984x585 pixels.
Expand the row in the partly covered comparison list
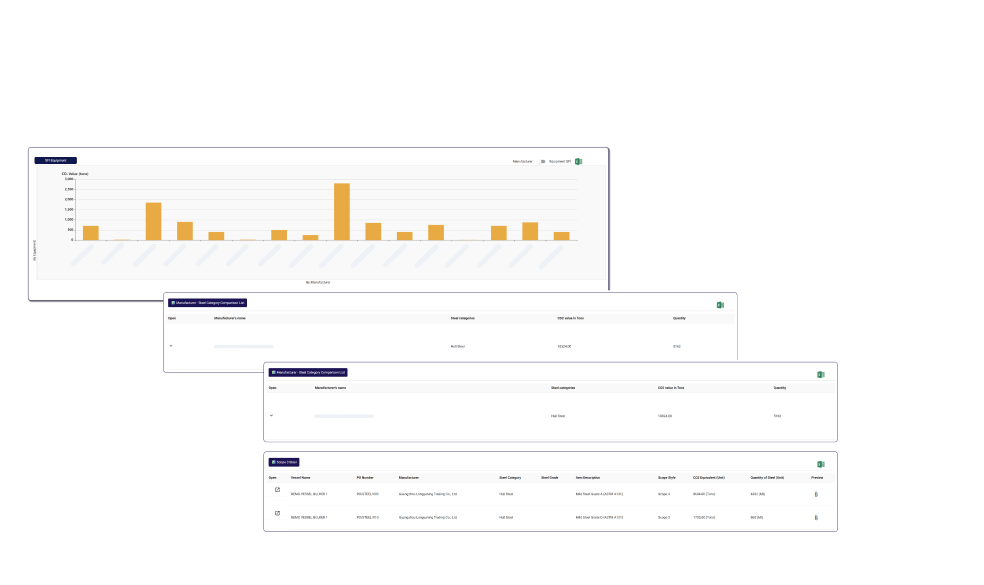(171, 346)
